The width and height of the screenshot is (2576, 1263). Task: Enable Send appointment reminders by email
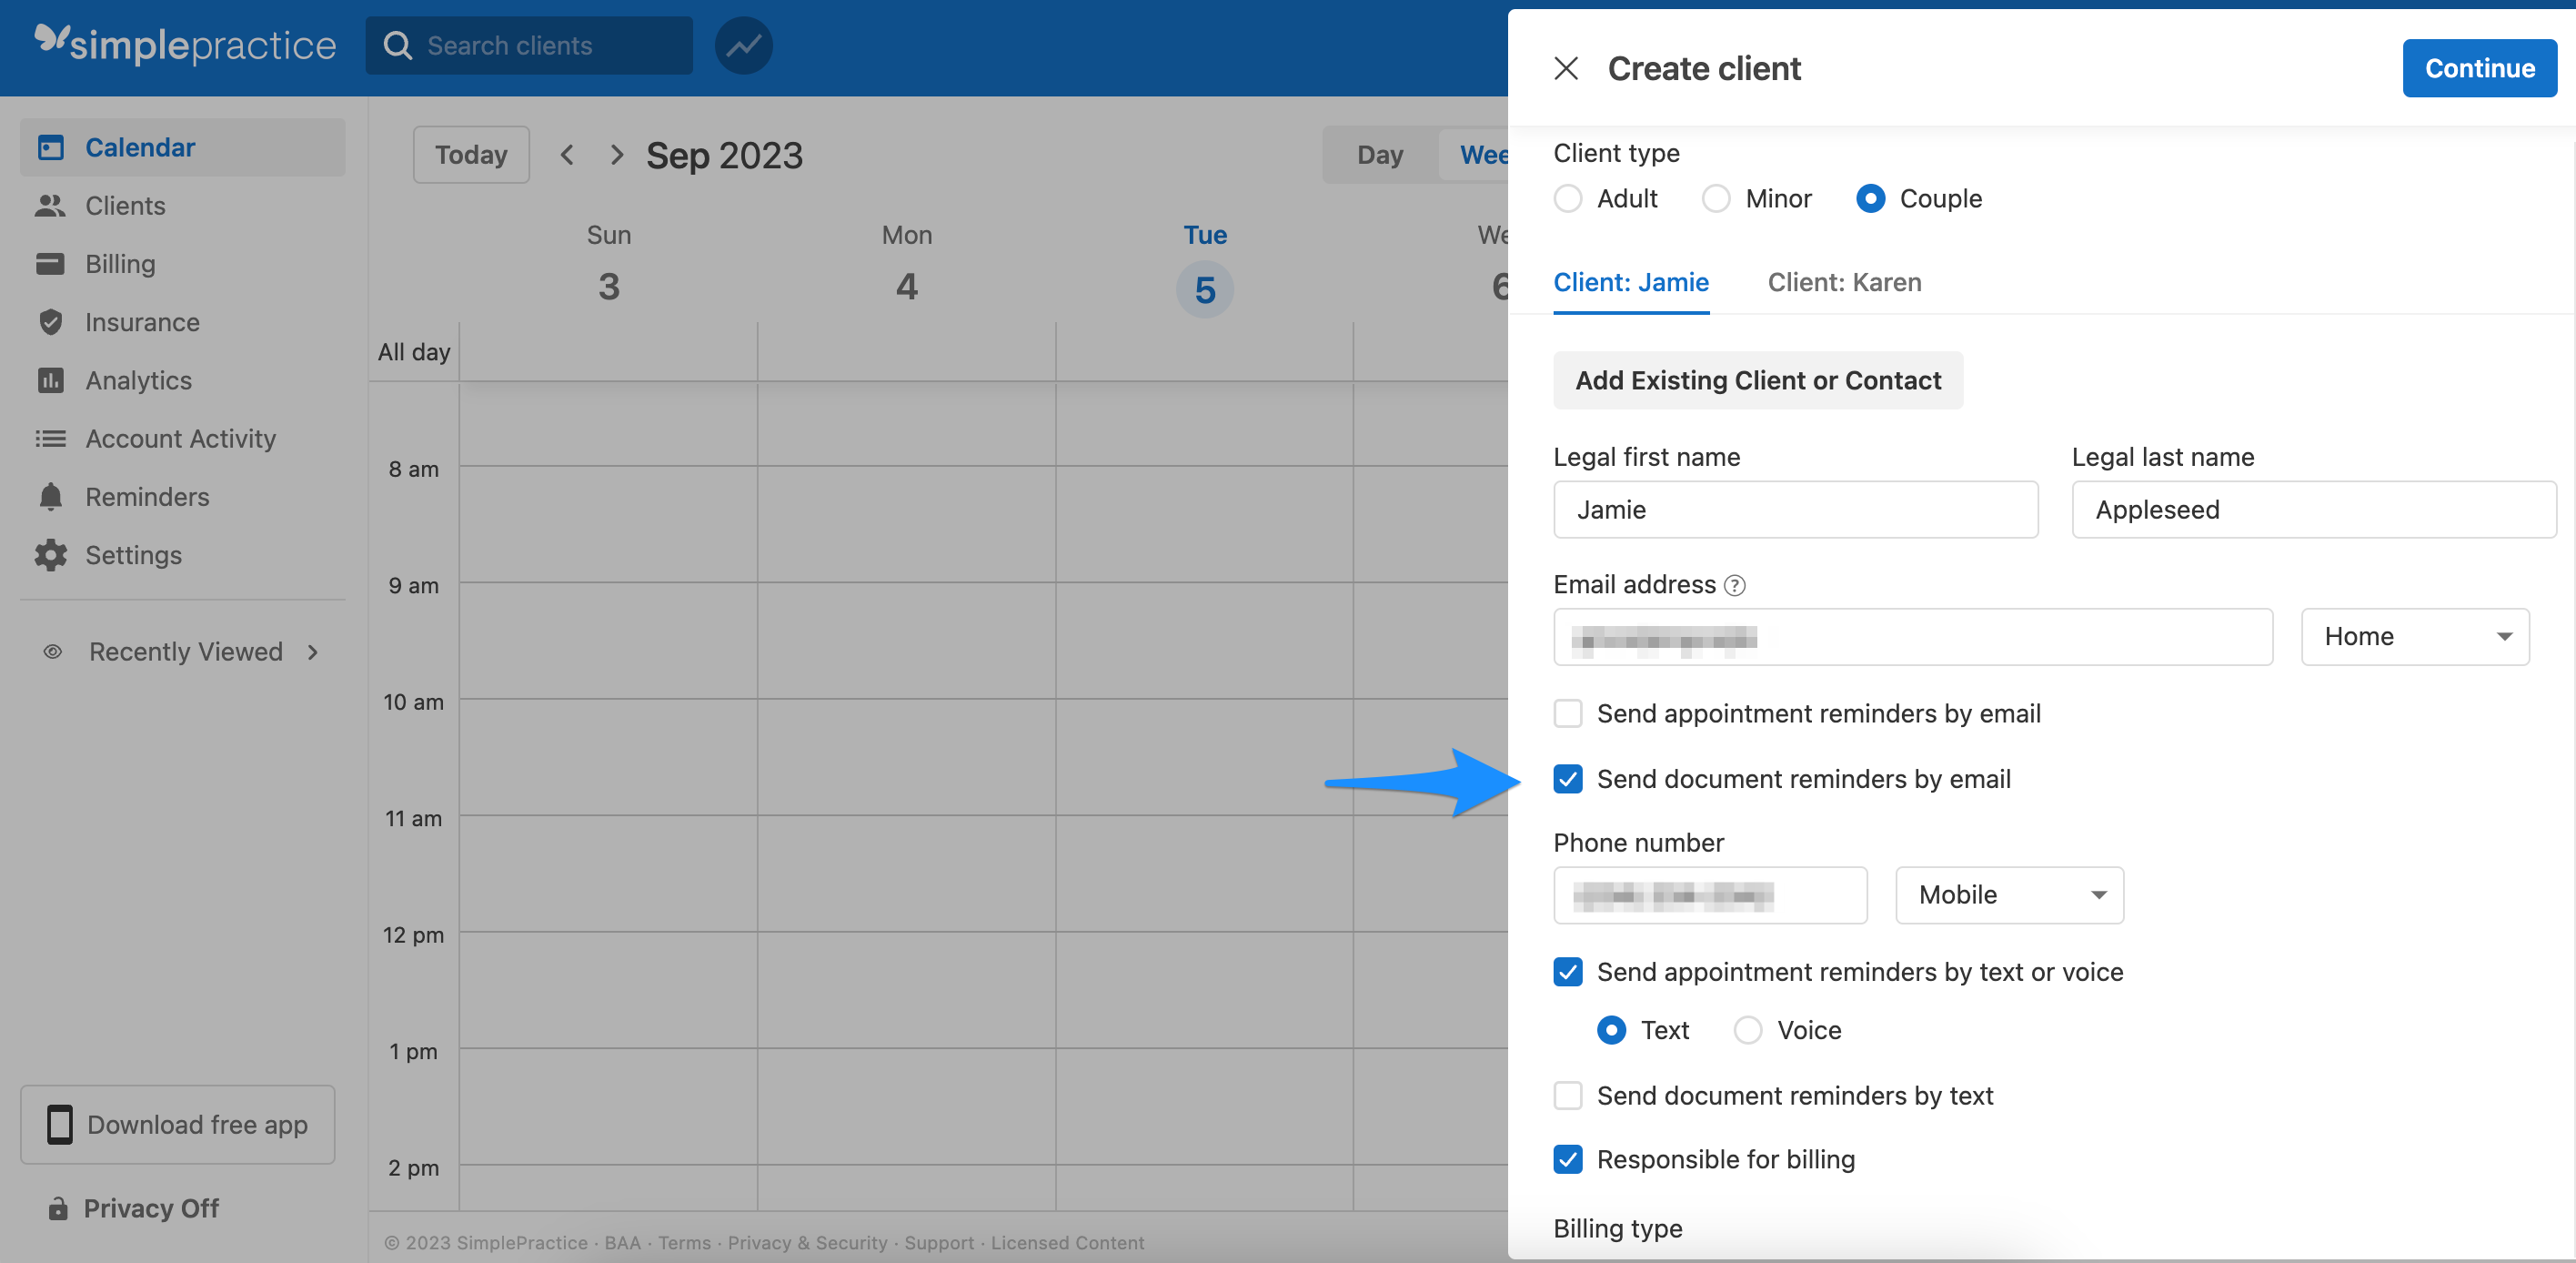(1568, 713)
